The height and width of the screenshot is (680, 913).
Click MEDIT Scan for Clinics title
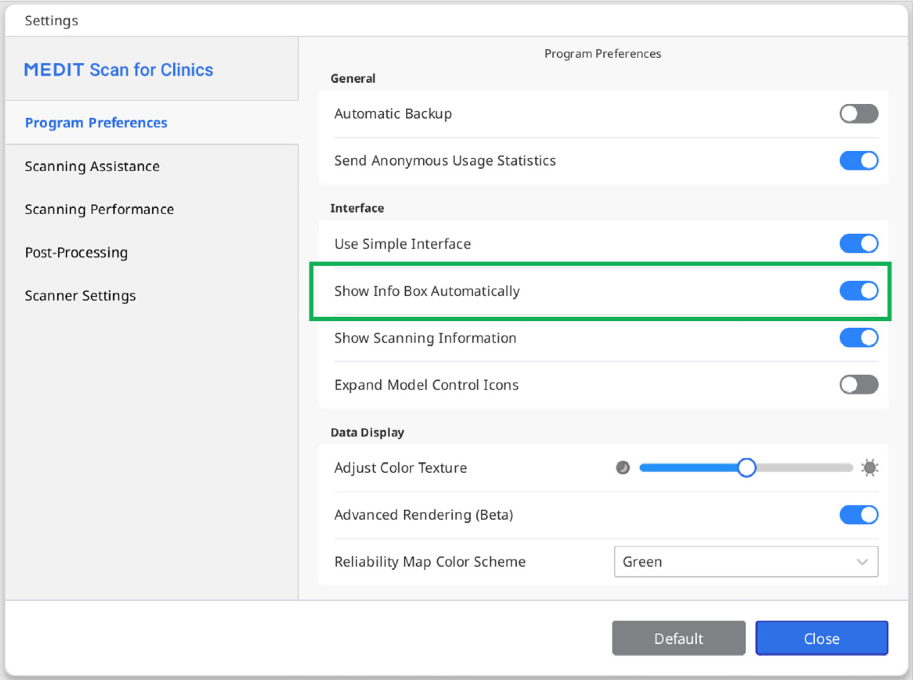(118, 70)
